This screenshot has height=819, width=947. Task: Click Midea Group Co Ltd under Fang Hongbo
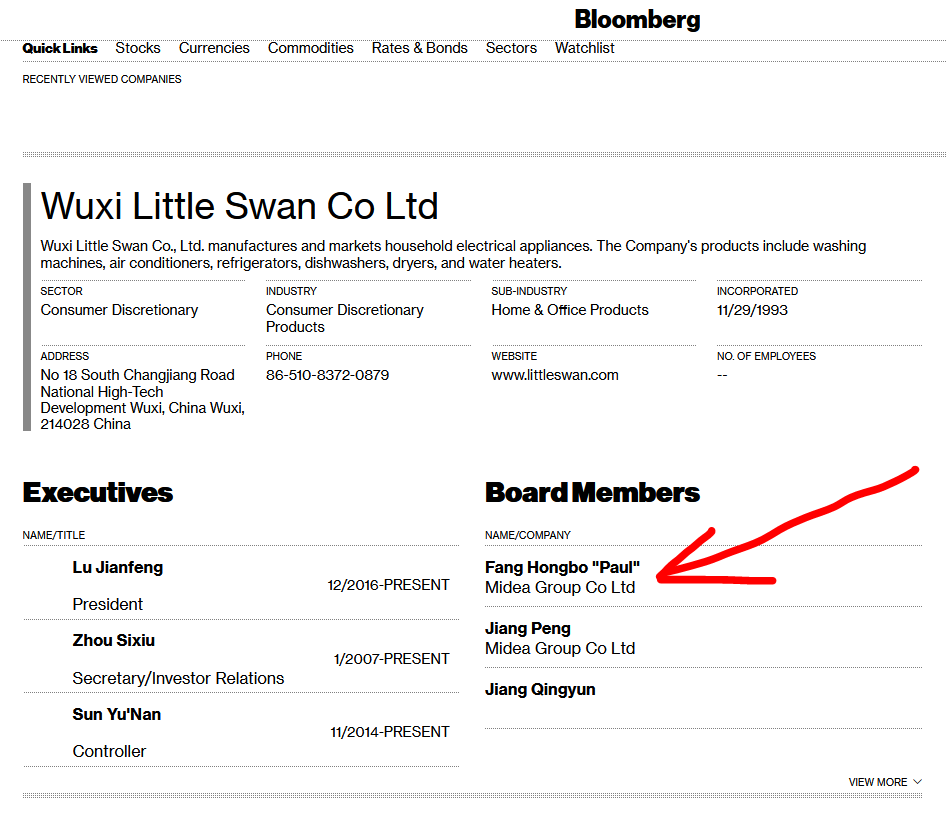click(560, 587)
